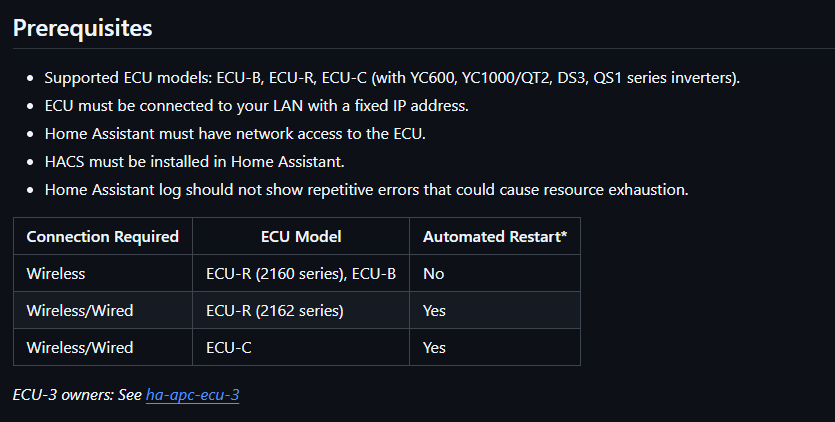Screen dimensions: 835x422
Task: Click the ECU-3 owners: See text
Action: click(x=77, y=395)
